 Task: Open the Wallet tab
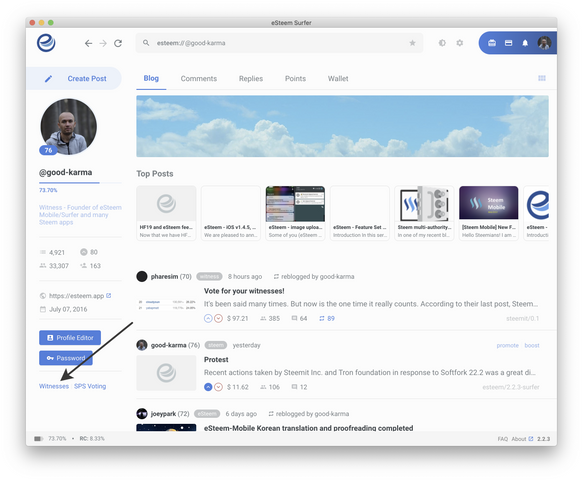pos(338,78)
